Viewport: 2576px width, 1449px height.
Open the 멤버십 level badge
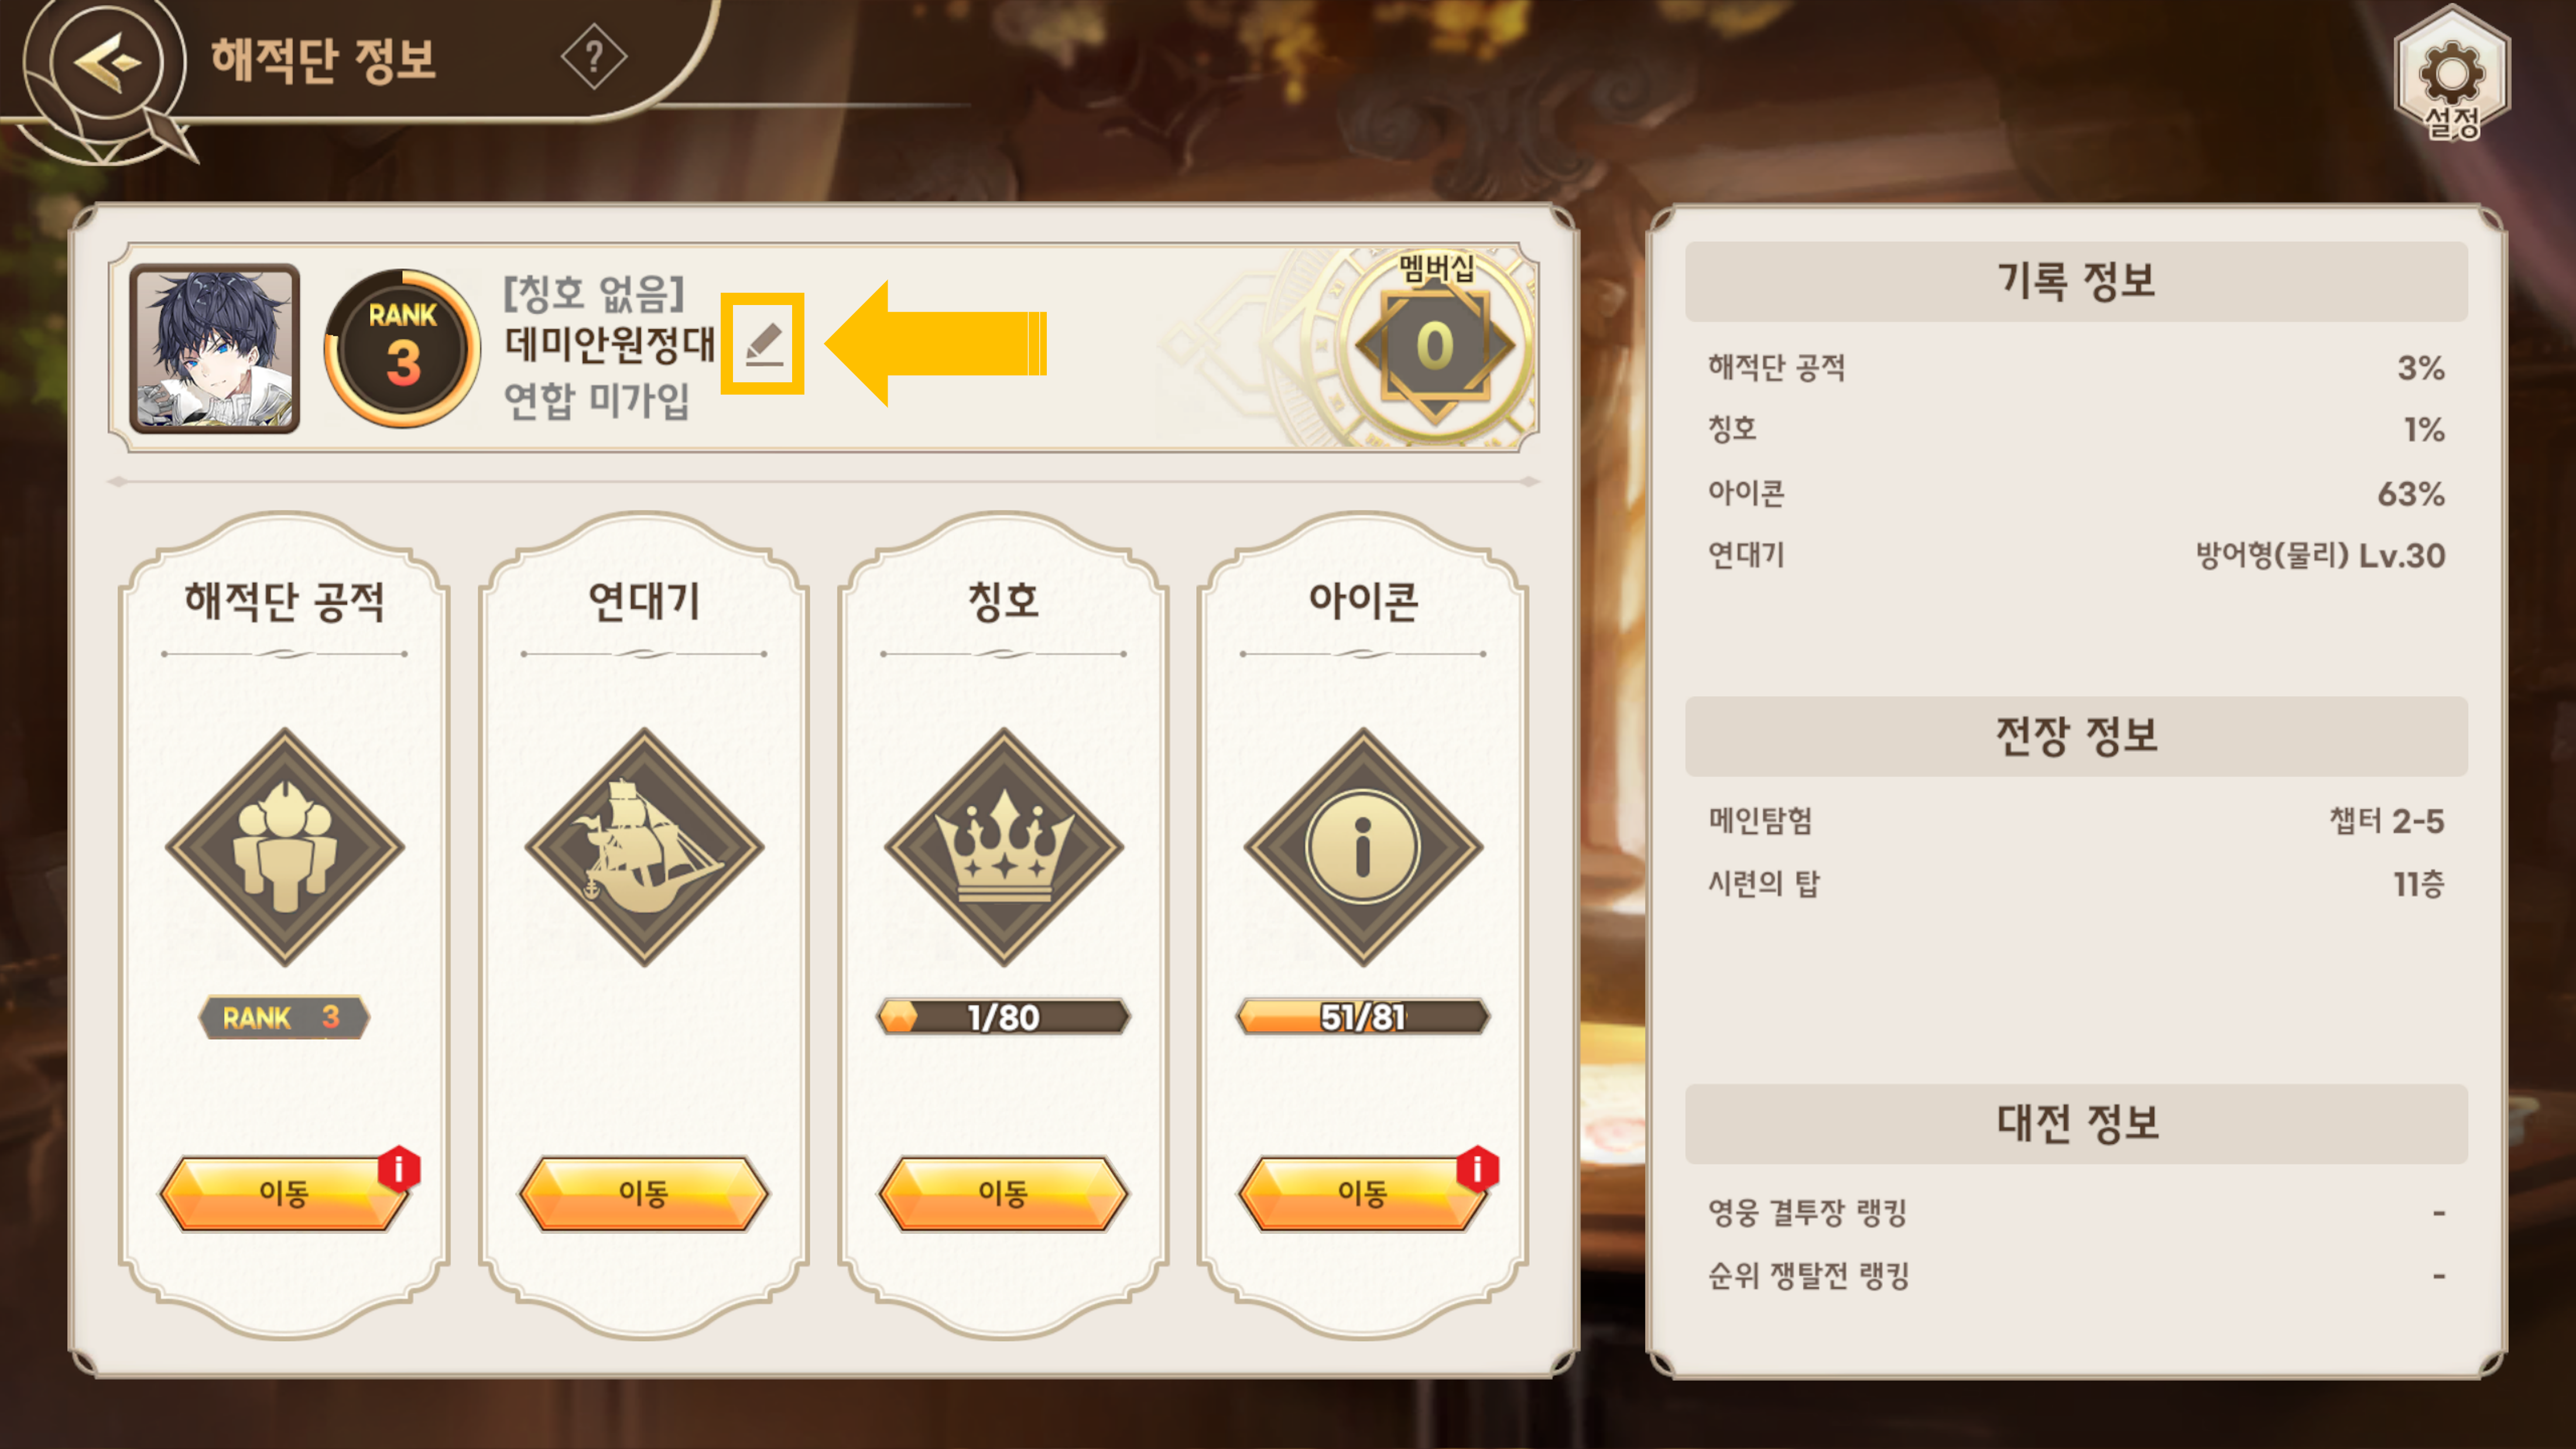(x=1435, y=346)
